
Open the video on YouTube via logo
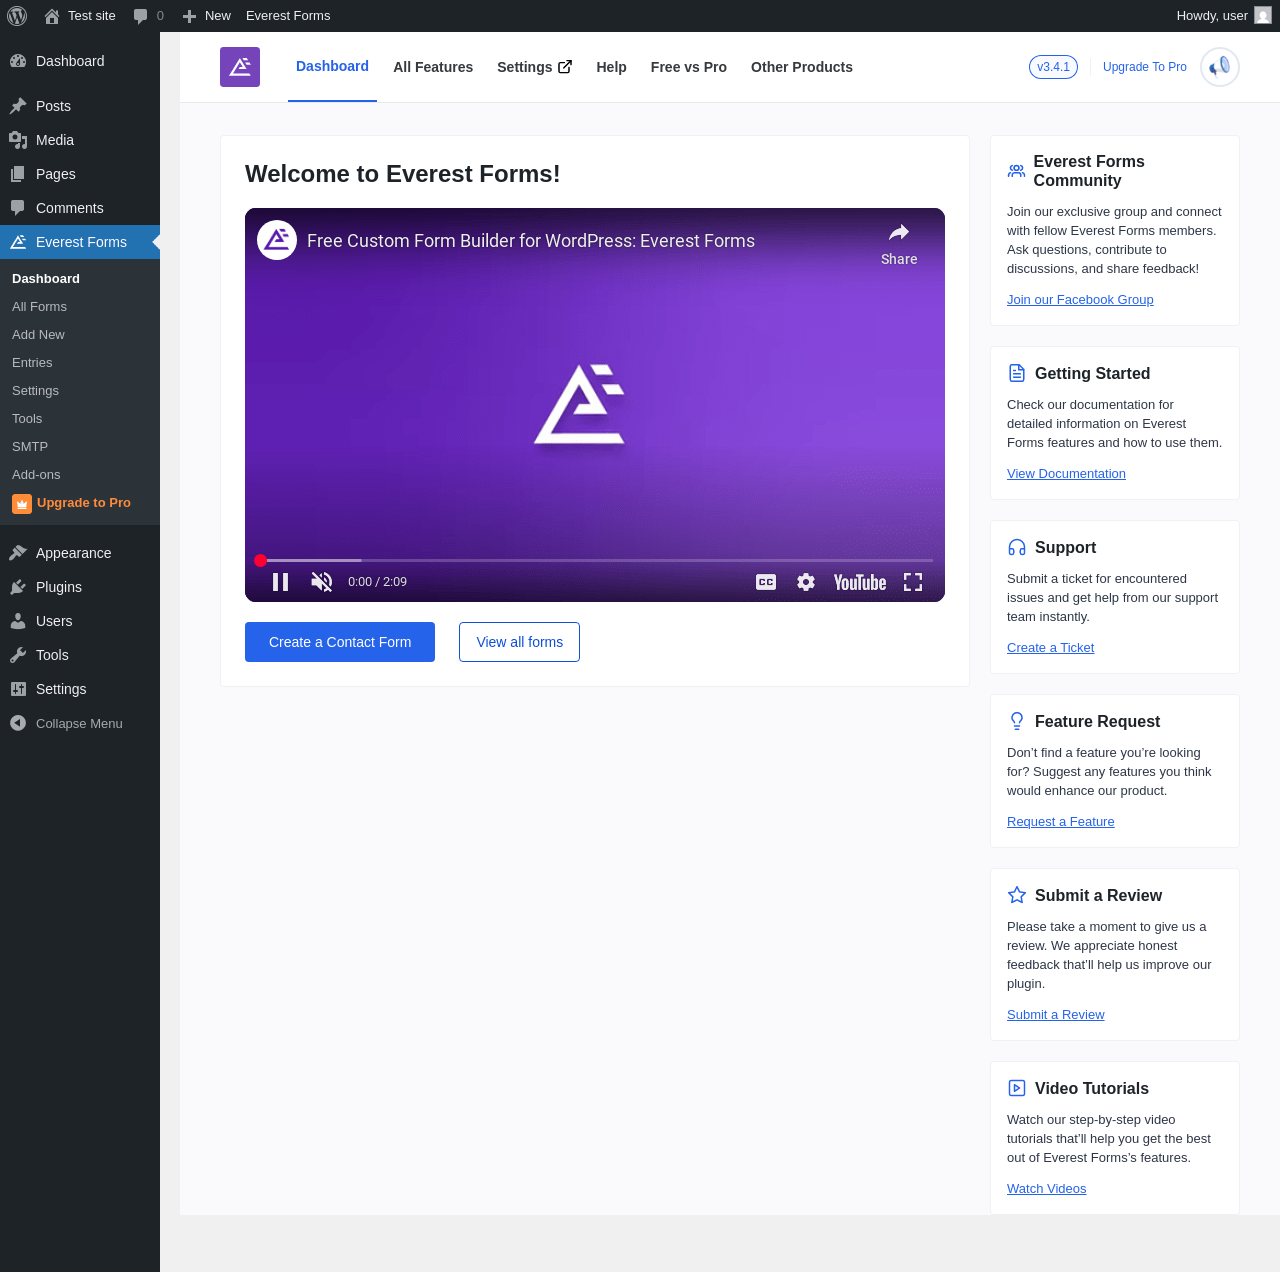click(860, 582)
